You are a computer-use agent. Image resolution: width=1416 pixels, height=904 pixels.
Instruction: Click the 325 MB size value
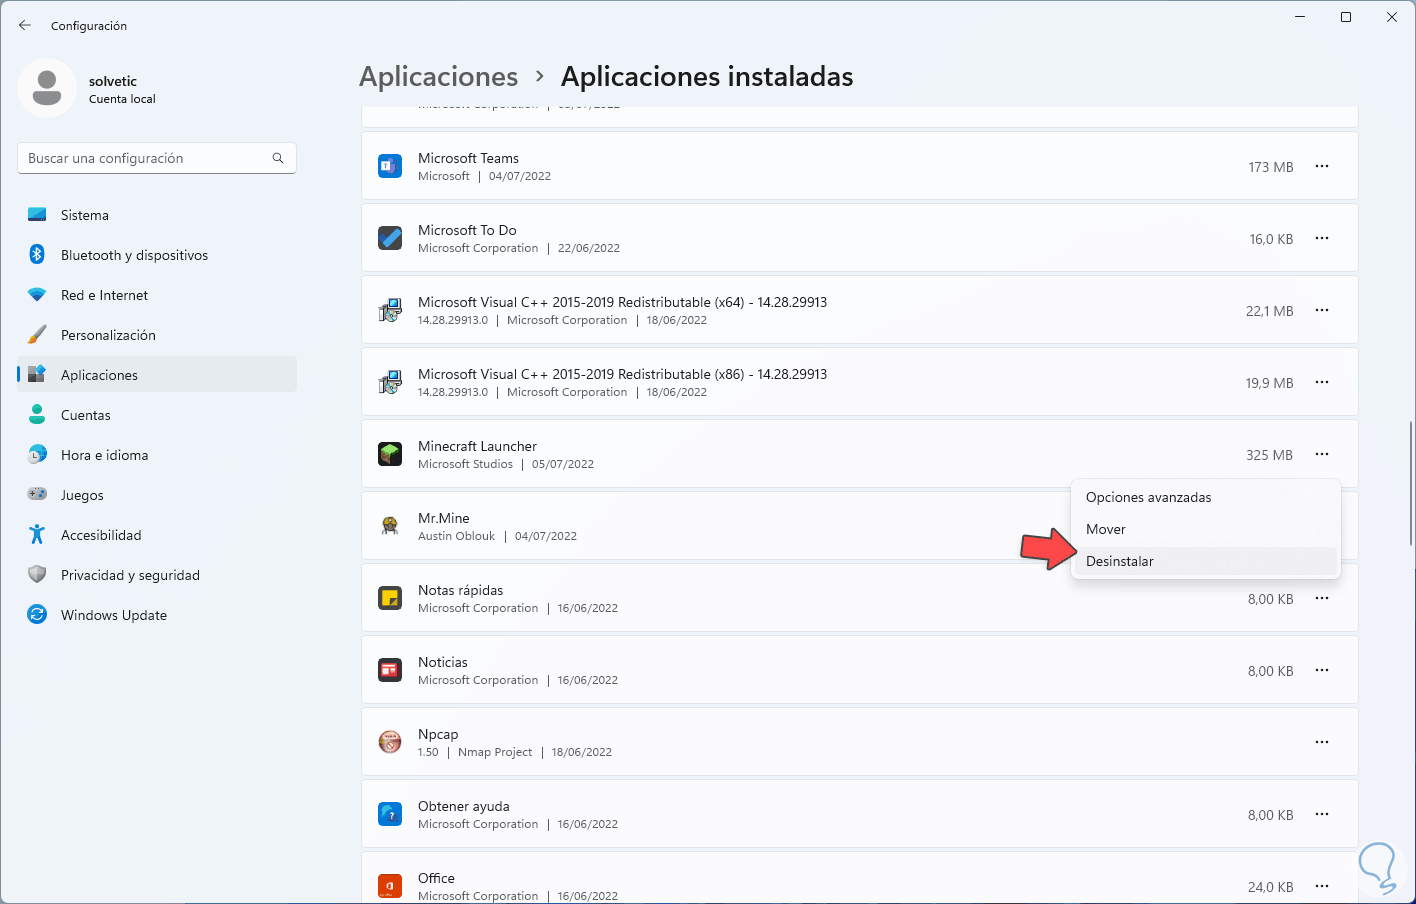click(1269, 455)
